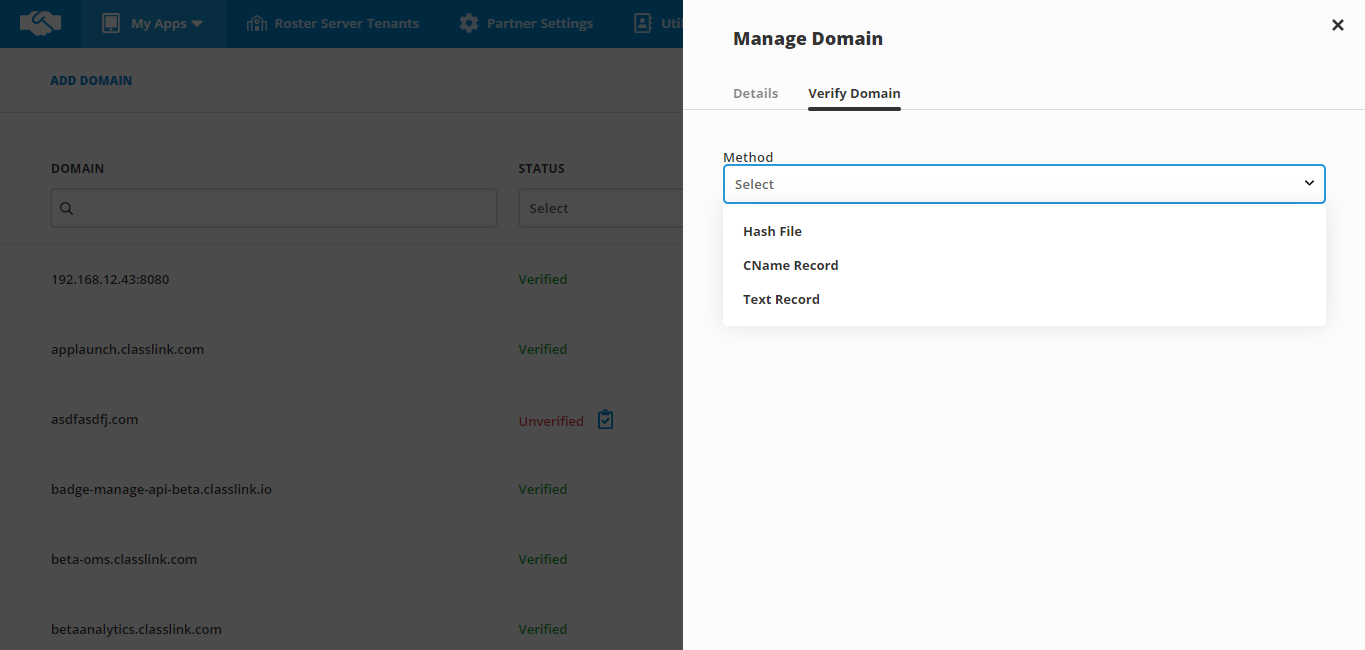
Task: Open Roster Server Tenants
Action: click(333, 23)
